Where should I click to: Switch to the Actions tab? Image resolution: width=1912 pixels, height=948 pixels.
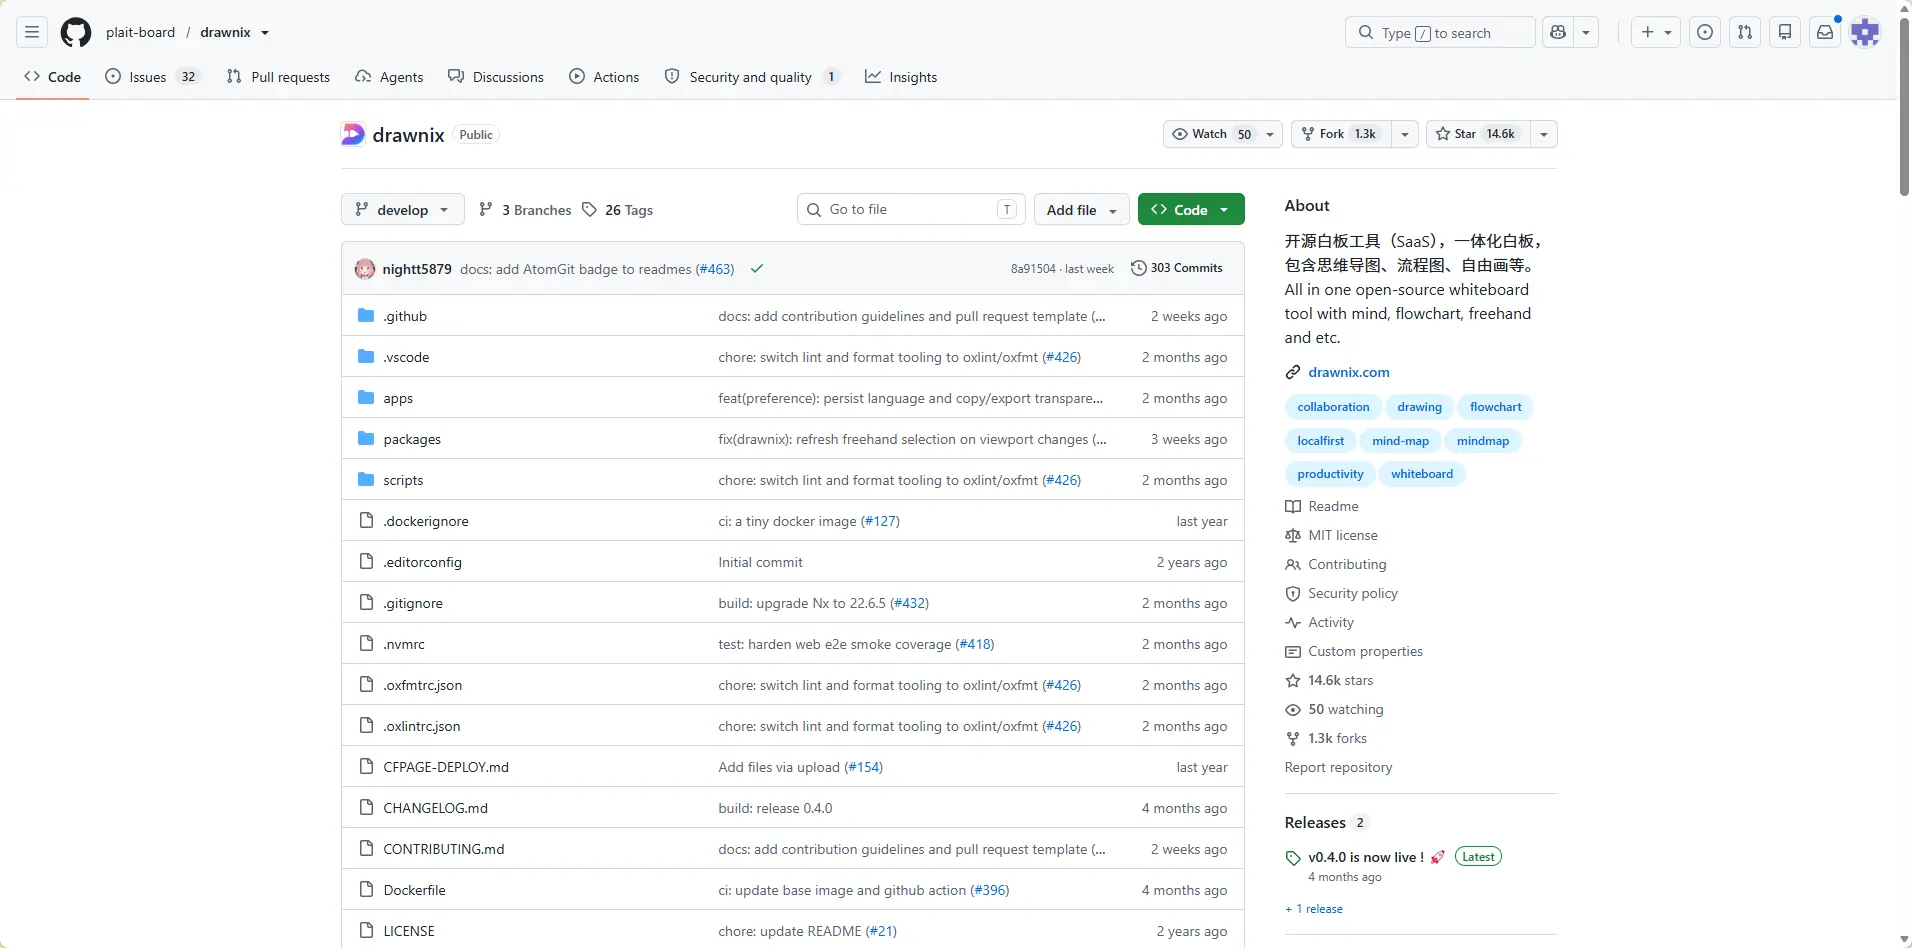[604, 77]
